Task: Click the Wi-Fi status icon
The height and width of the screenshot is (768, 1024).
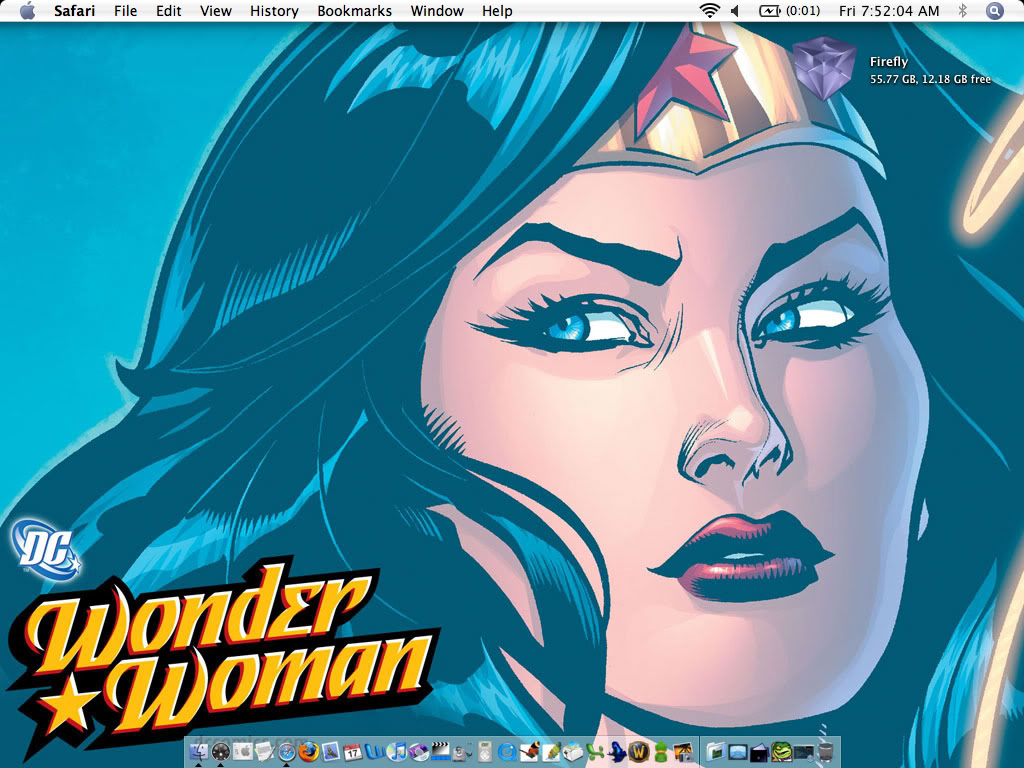Action: point(709,10)
